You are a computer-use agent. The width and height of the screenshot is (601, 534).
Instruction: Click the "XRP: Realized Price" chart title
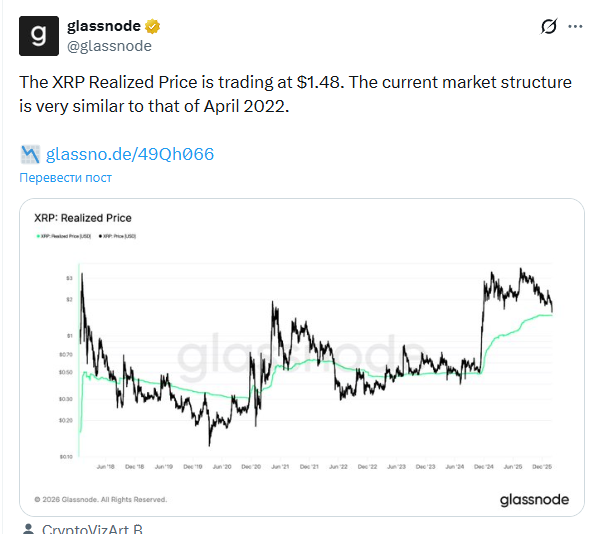83,218
